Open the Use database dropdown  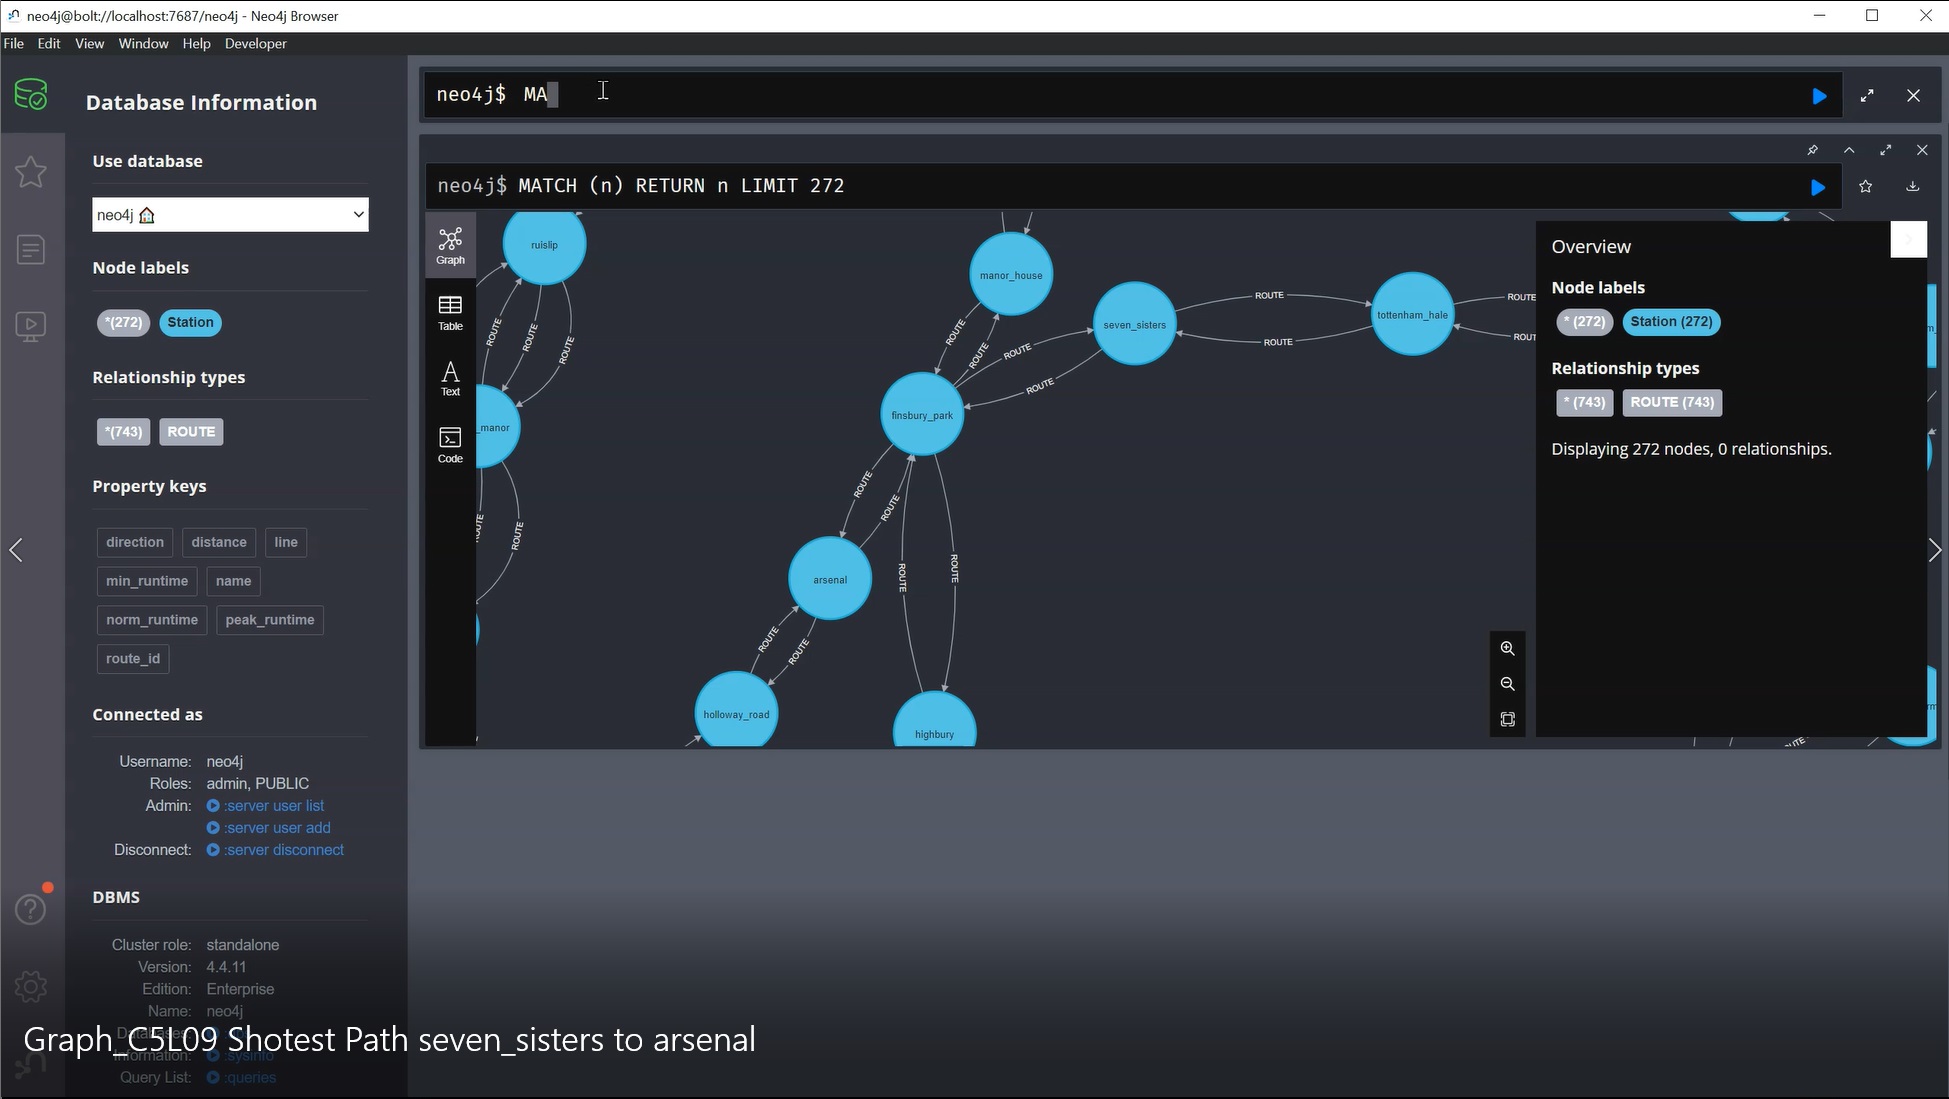230,215
